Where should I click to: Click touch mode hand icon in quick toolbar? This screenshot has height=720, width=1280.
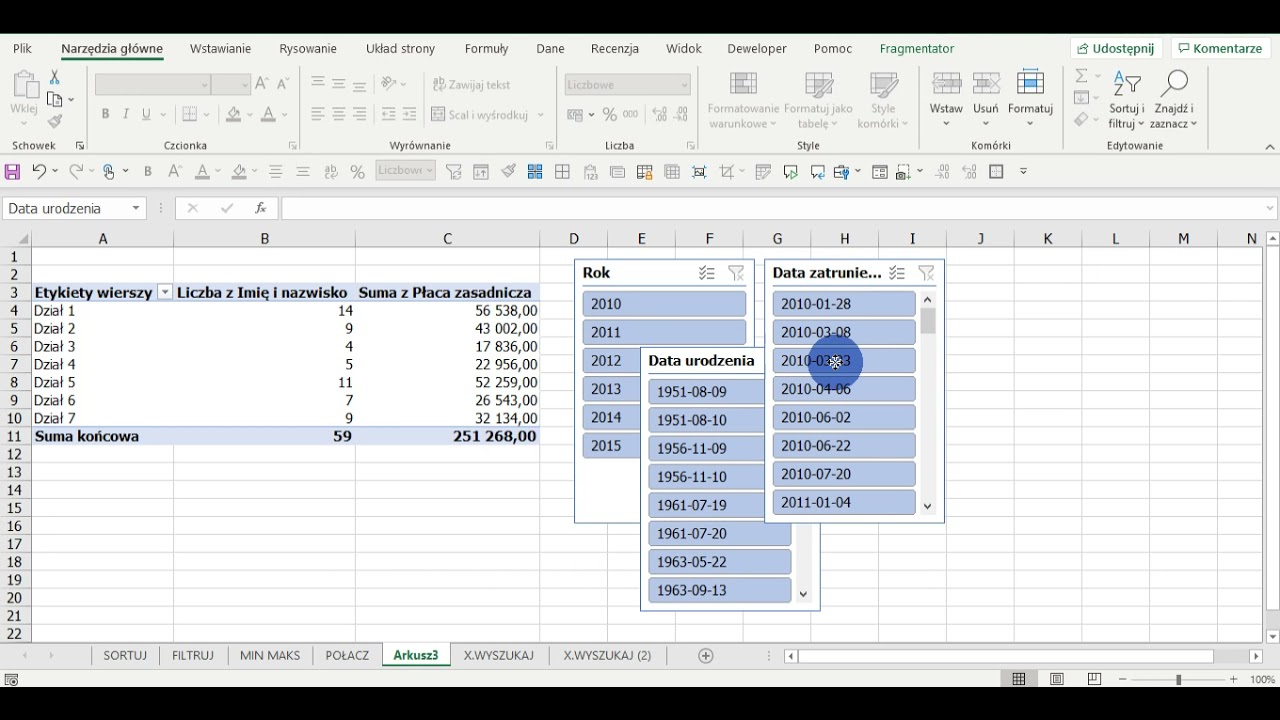click(109, 172)
